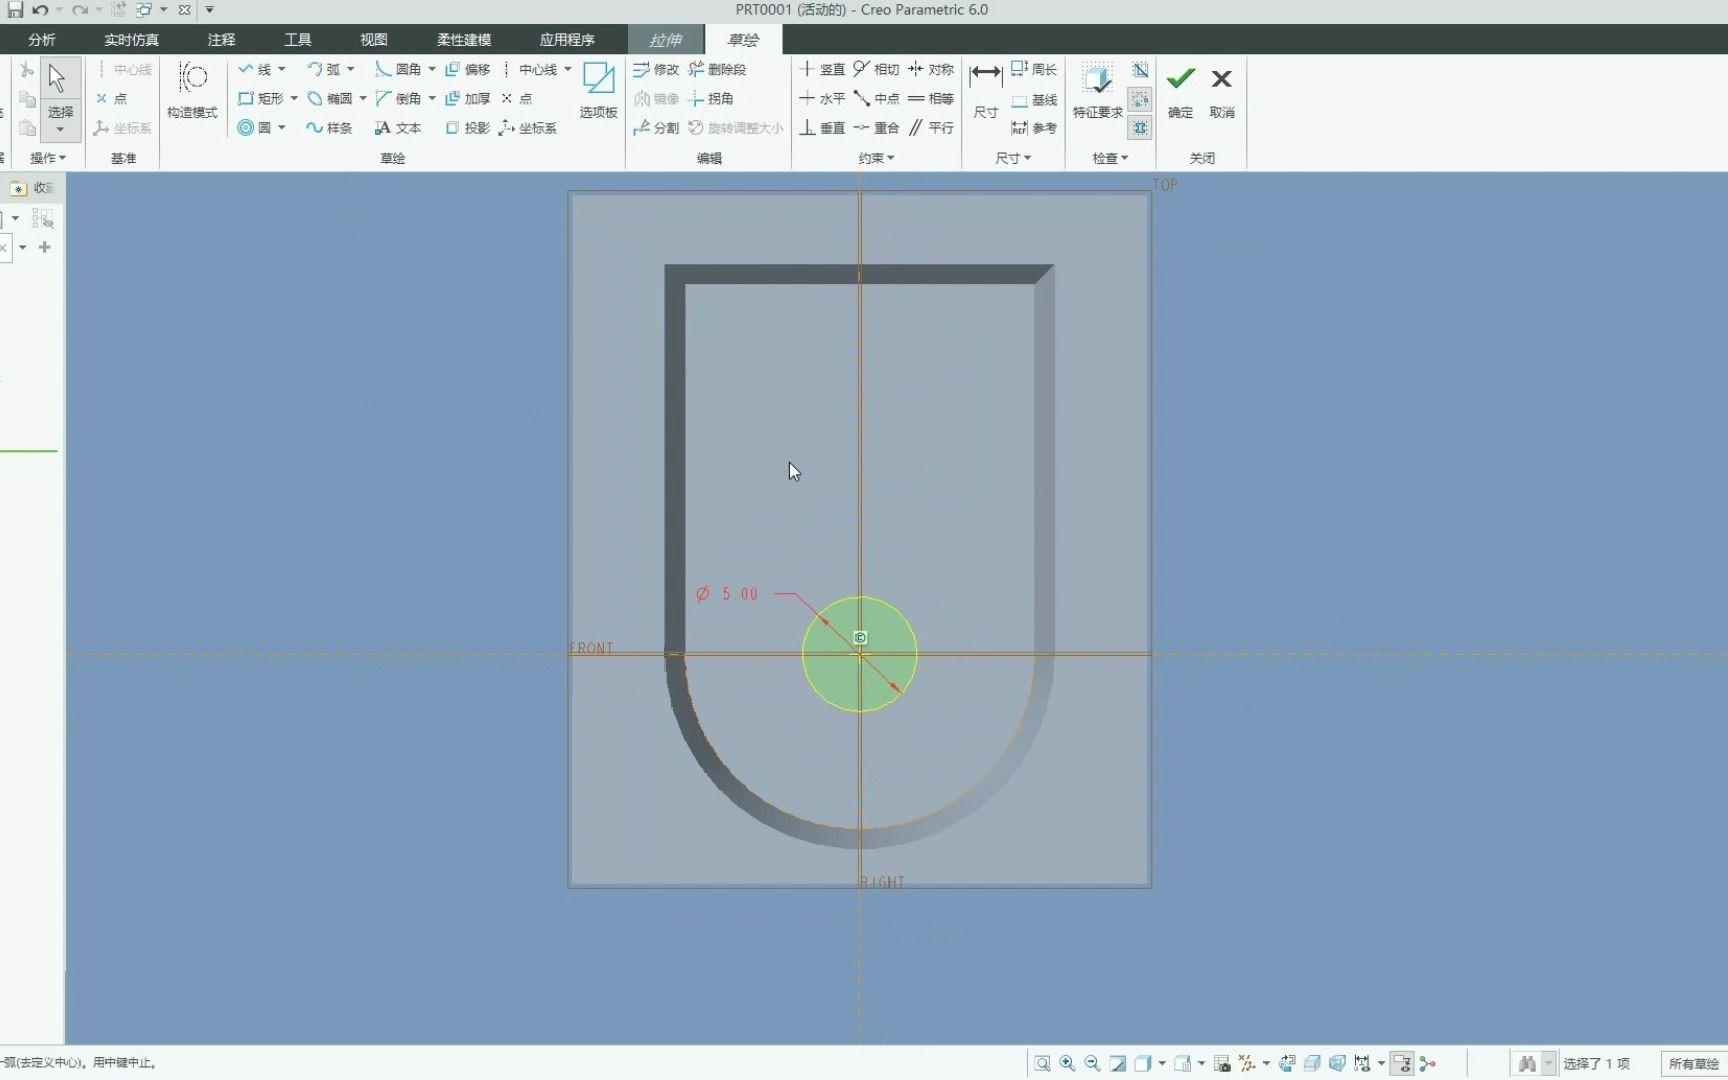Expand the 矩形 rectangle dropdown arrow
Viewport: 1728px width, 1080px height.
pyautogui.click(x=294, y=99)
